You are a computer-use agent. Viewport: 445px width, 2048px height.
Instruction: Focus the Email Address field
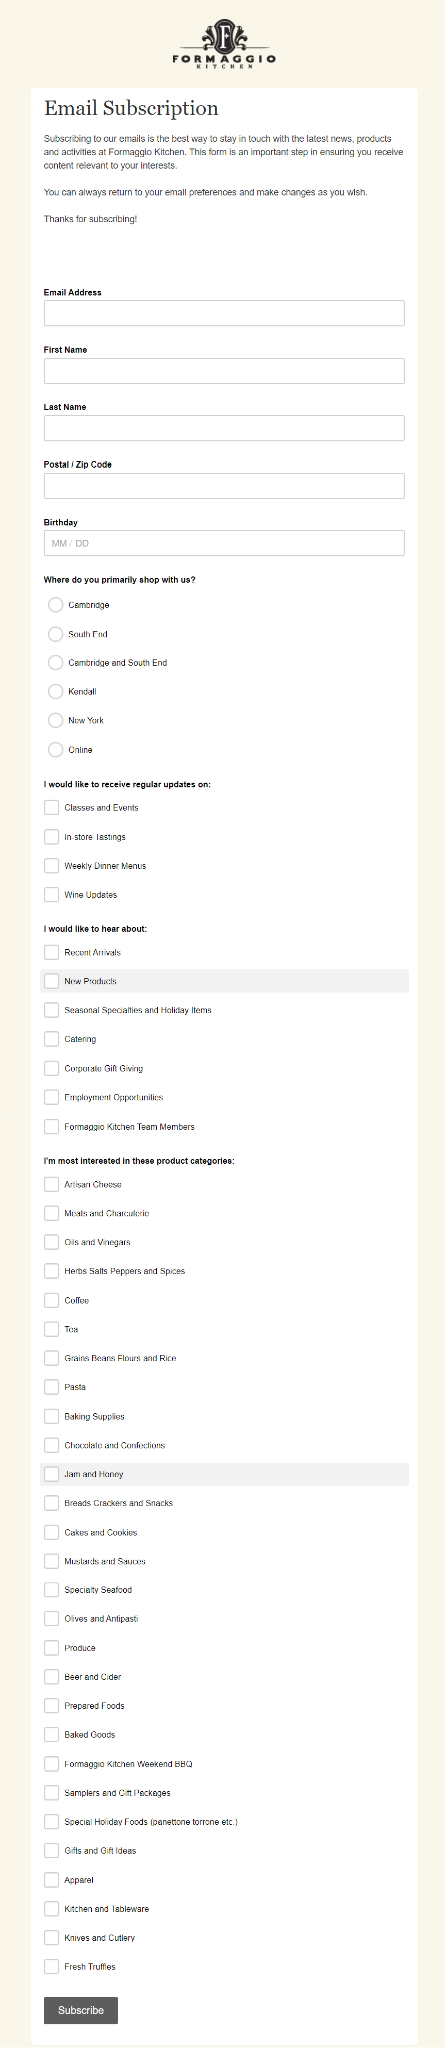(x=224, y=313)
